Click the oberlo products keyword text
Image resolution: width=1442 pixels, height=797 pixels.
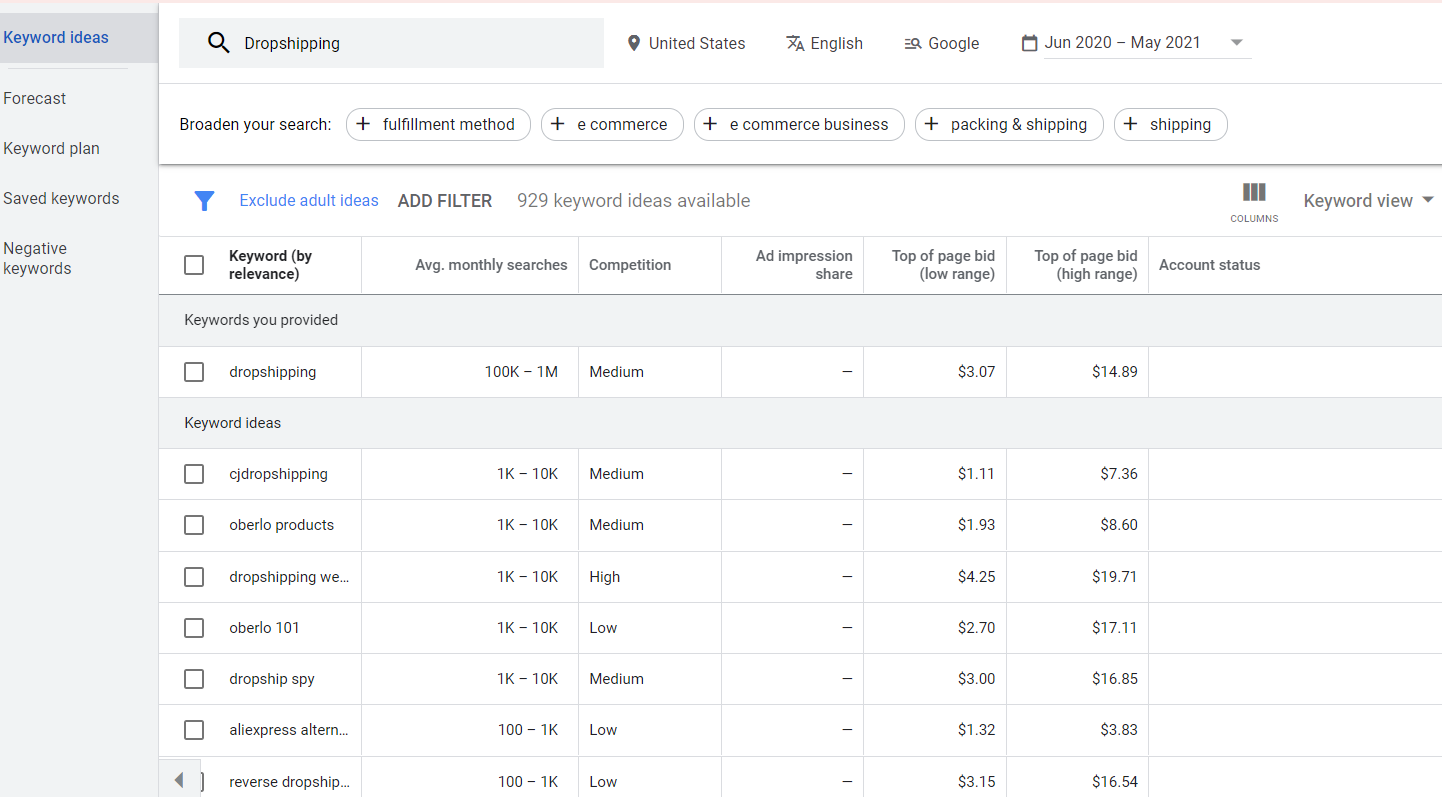[281, 525]
